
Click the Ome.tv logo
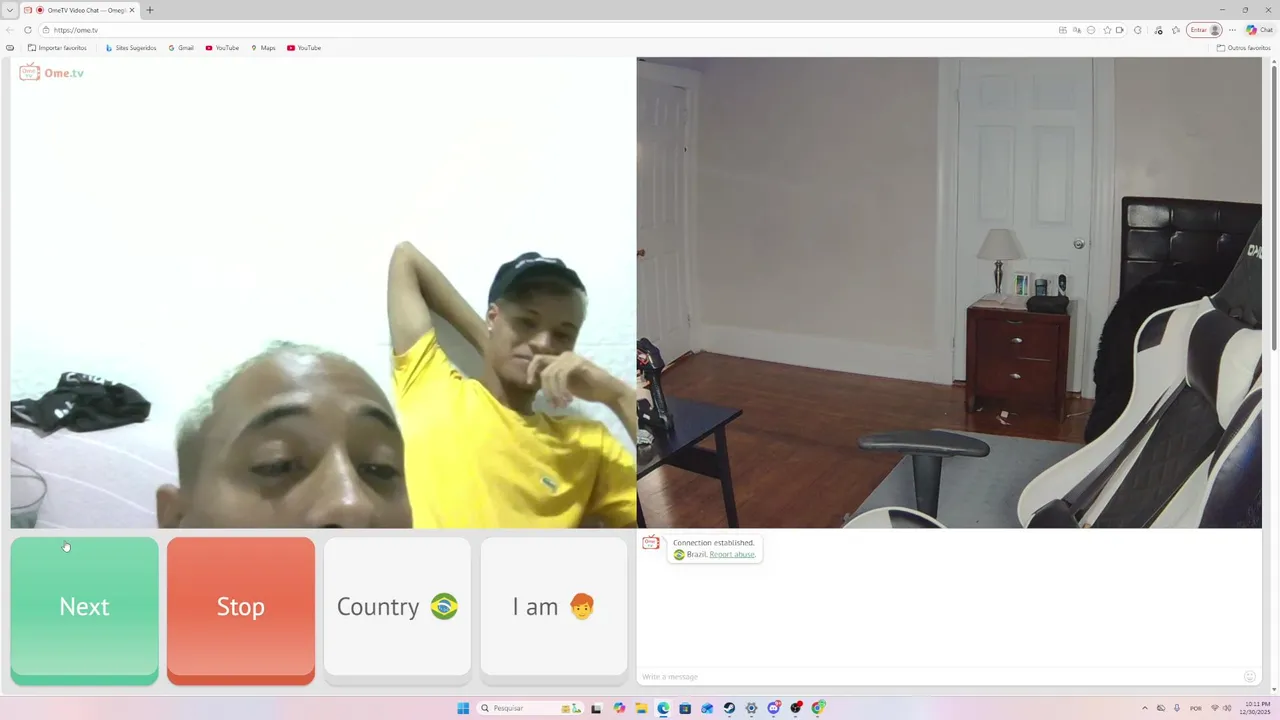pyautogui.click(x=51, y=72)
